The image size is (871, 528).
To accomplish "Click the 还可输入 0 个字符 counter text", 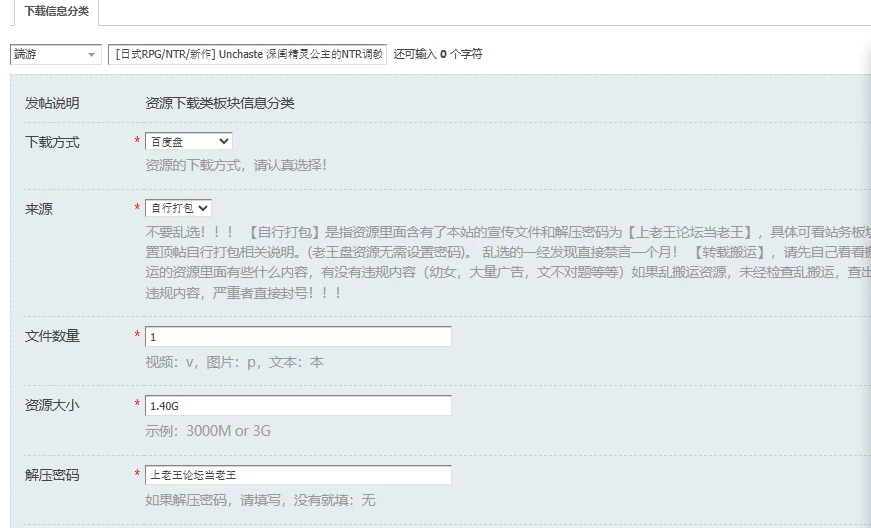I will click(x=438, y=54).
